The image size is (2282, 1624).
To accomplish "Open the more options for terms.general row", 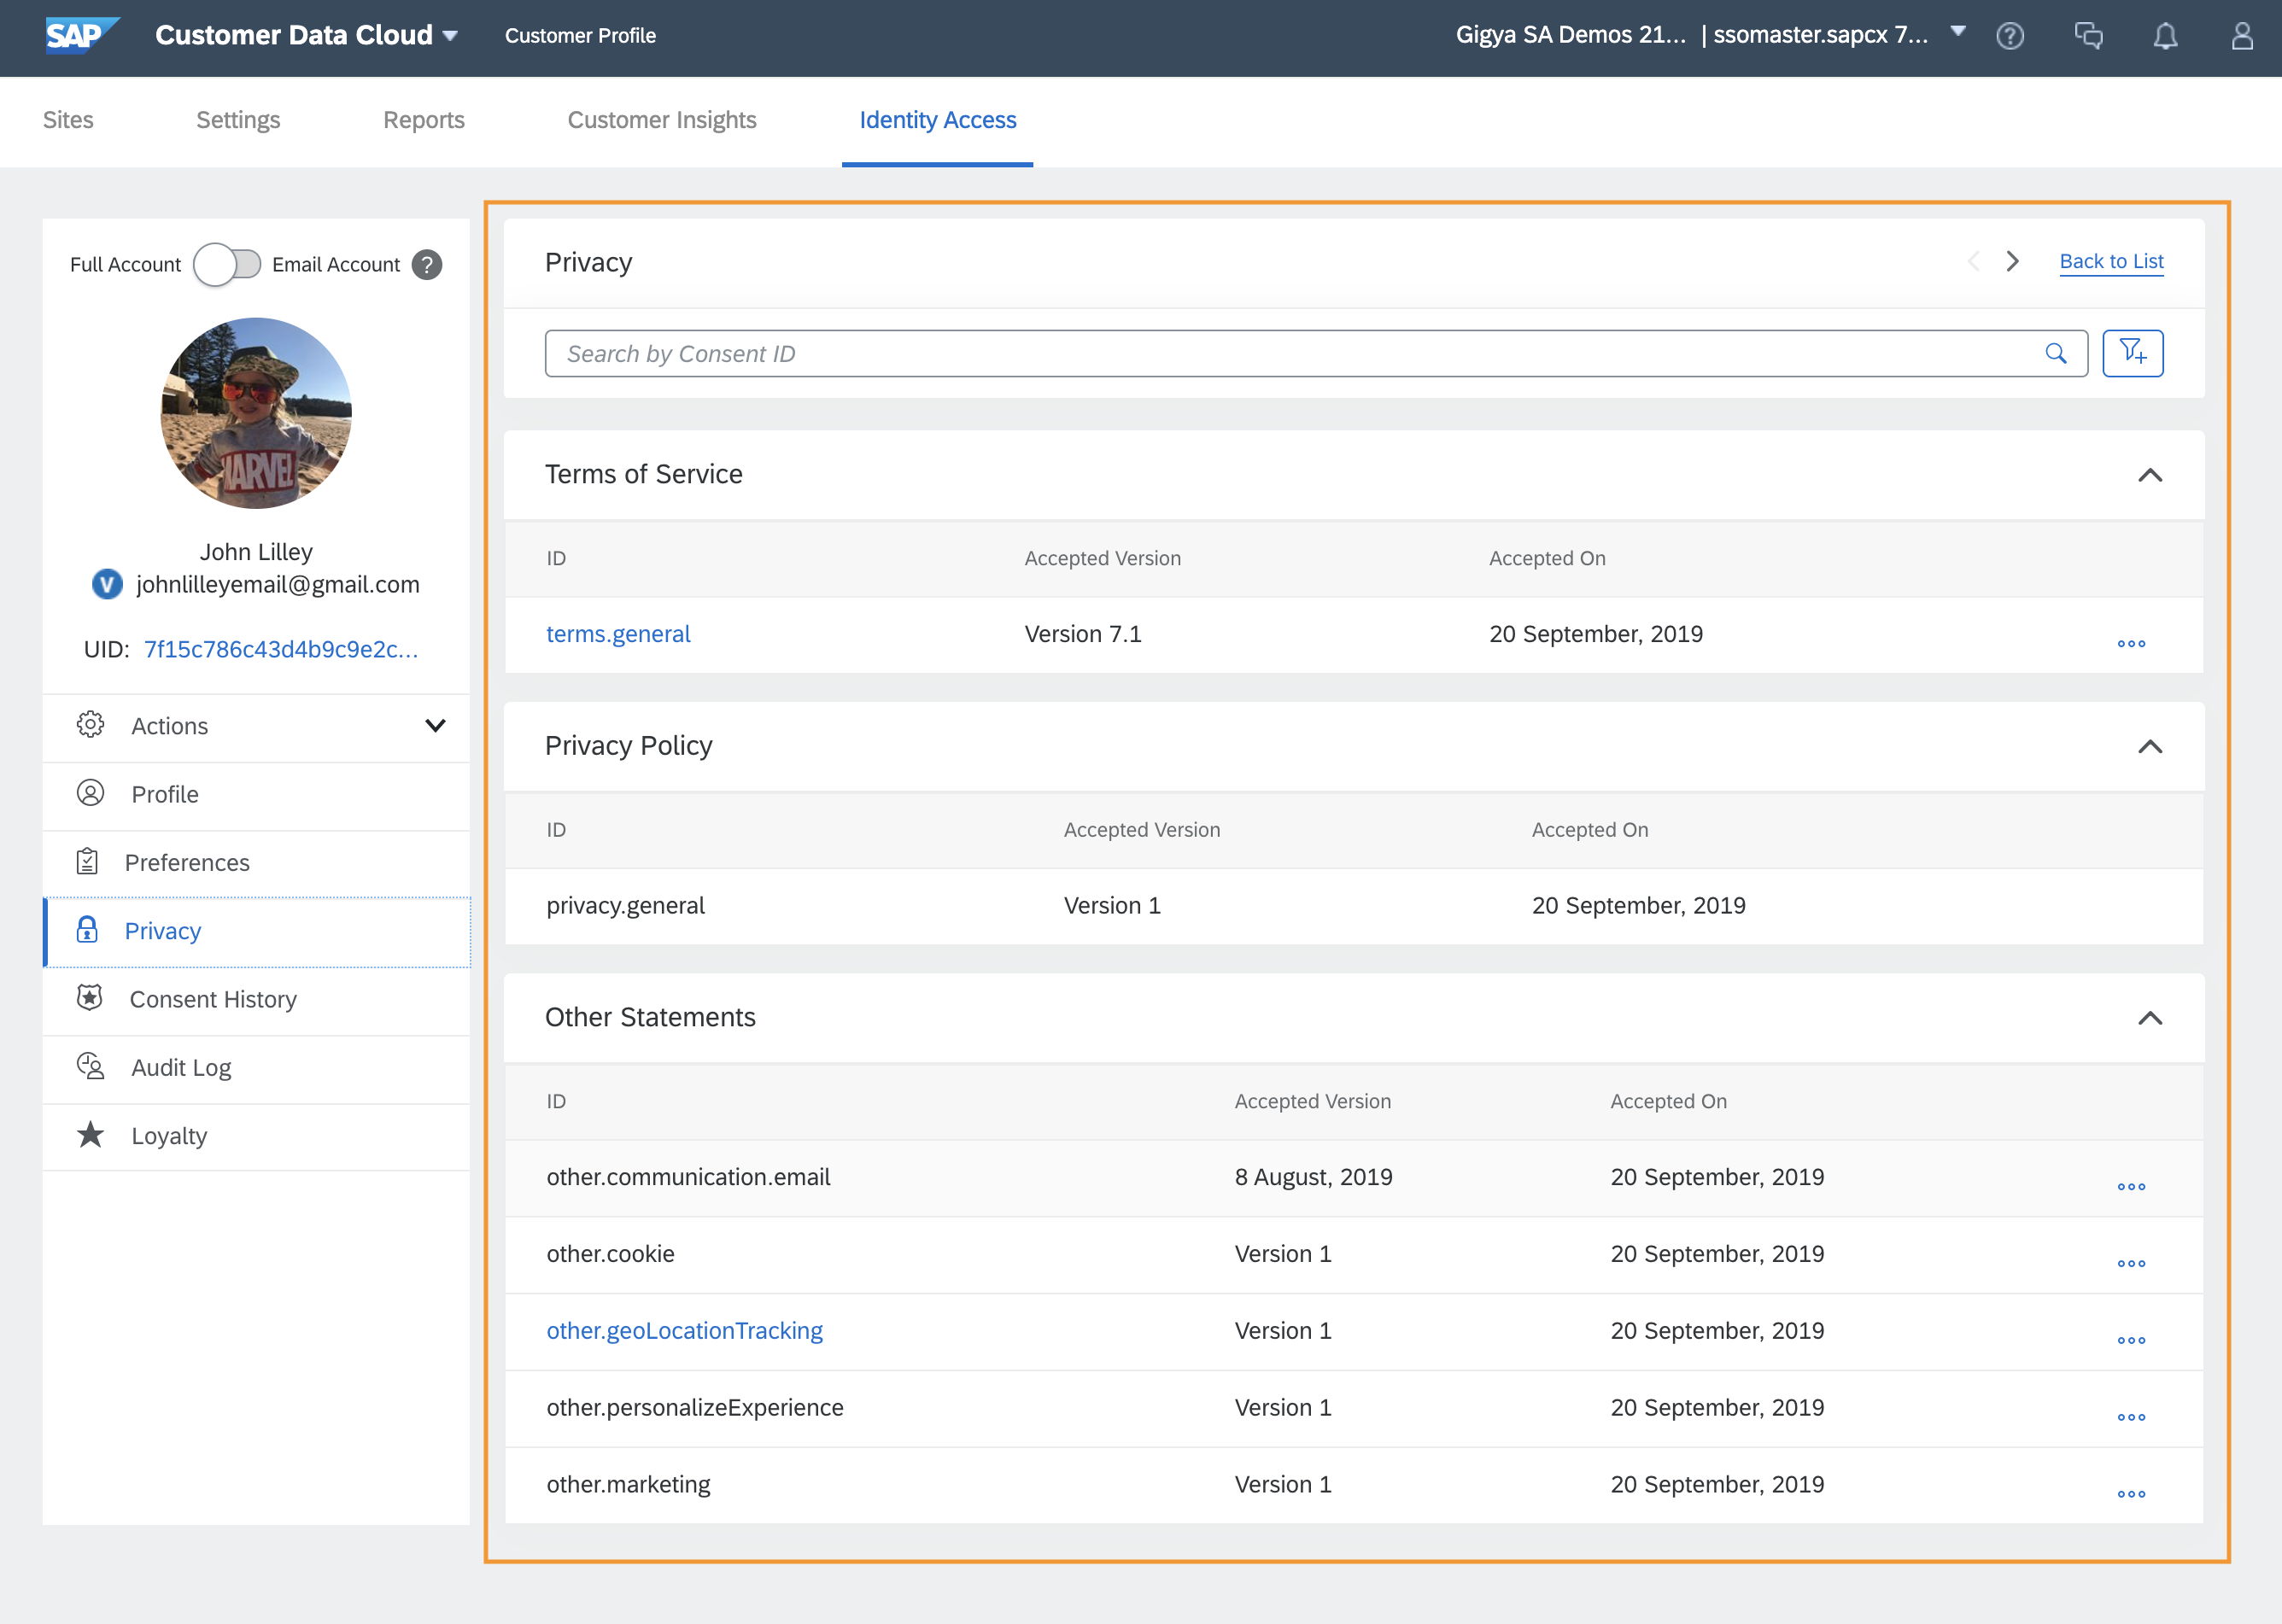I will (2131, 643).
